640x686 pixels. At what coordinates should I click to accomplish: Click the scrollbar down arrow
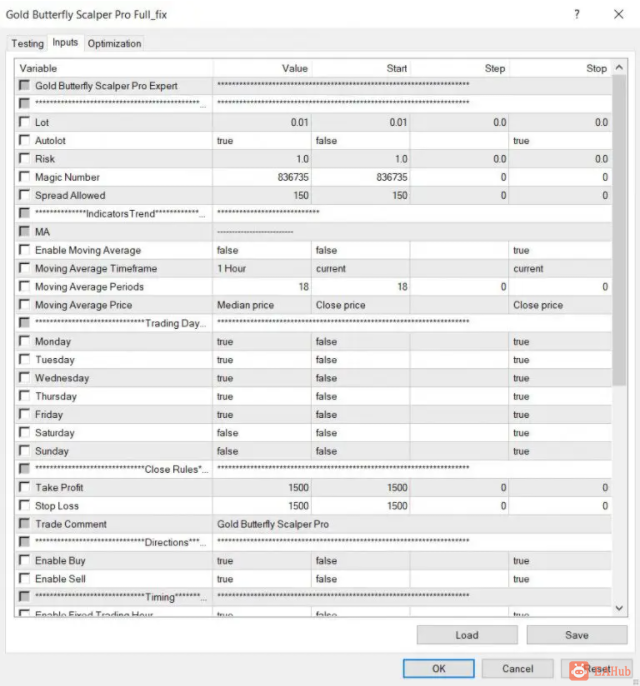(x=619, y=608)
